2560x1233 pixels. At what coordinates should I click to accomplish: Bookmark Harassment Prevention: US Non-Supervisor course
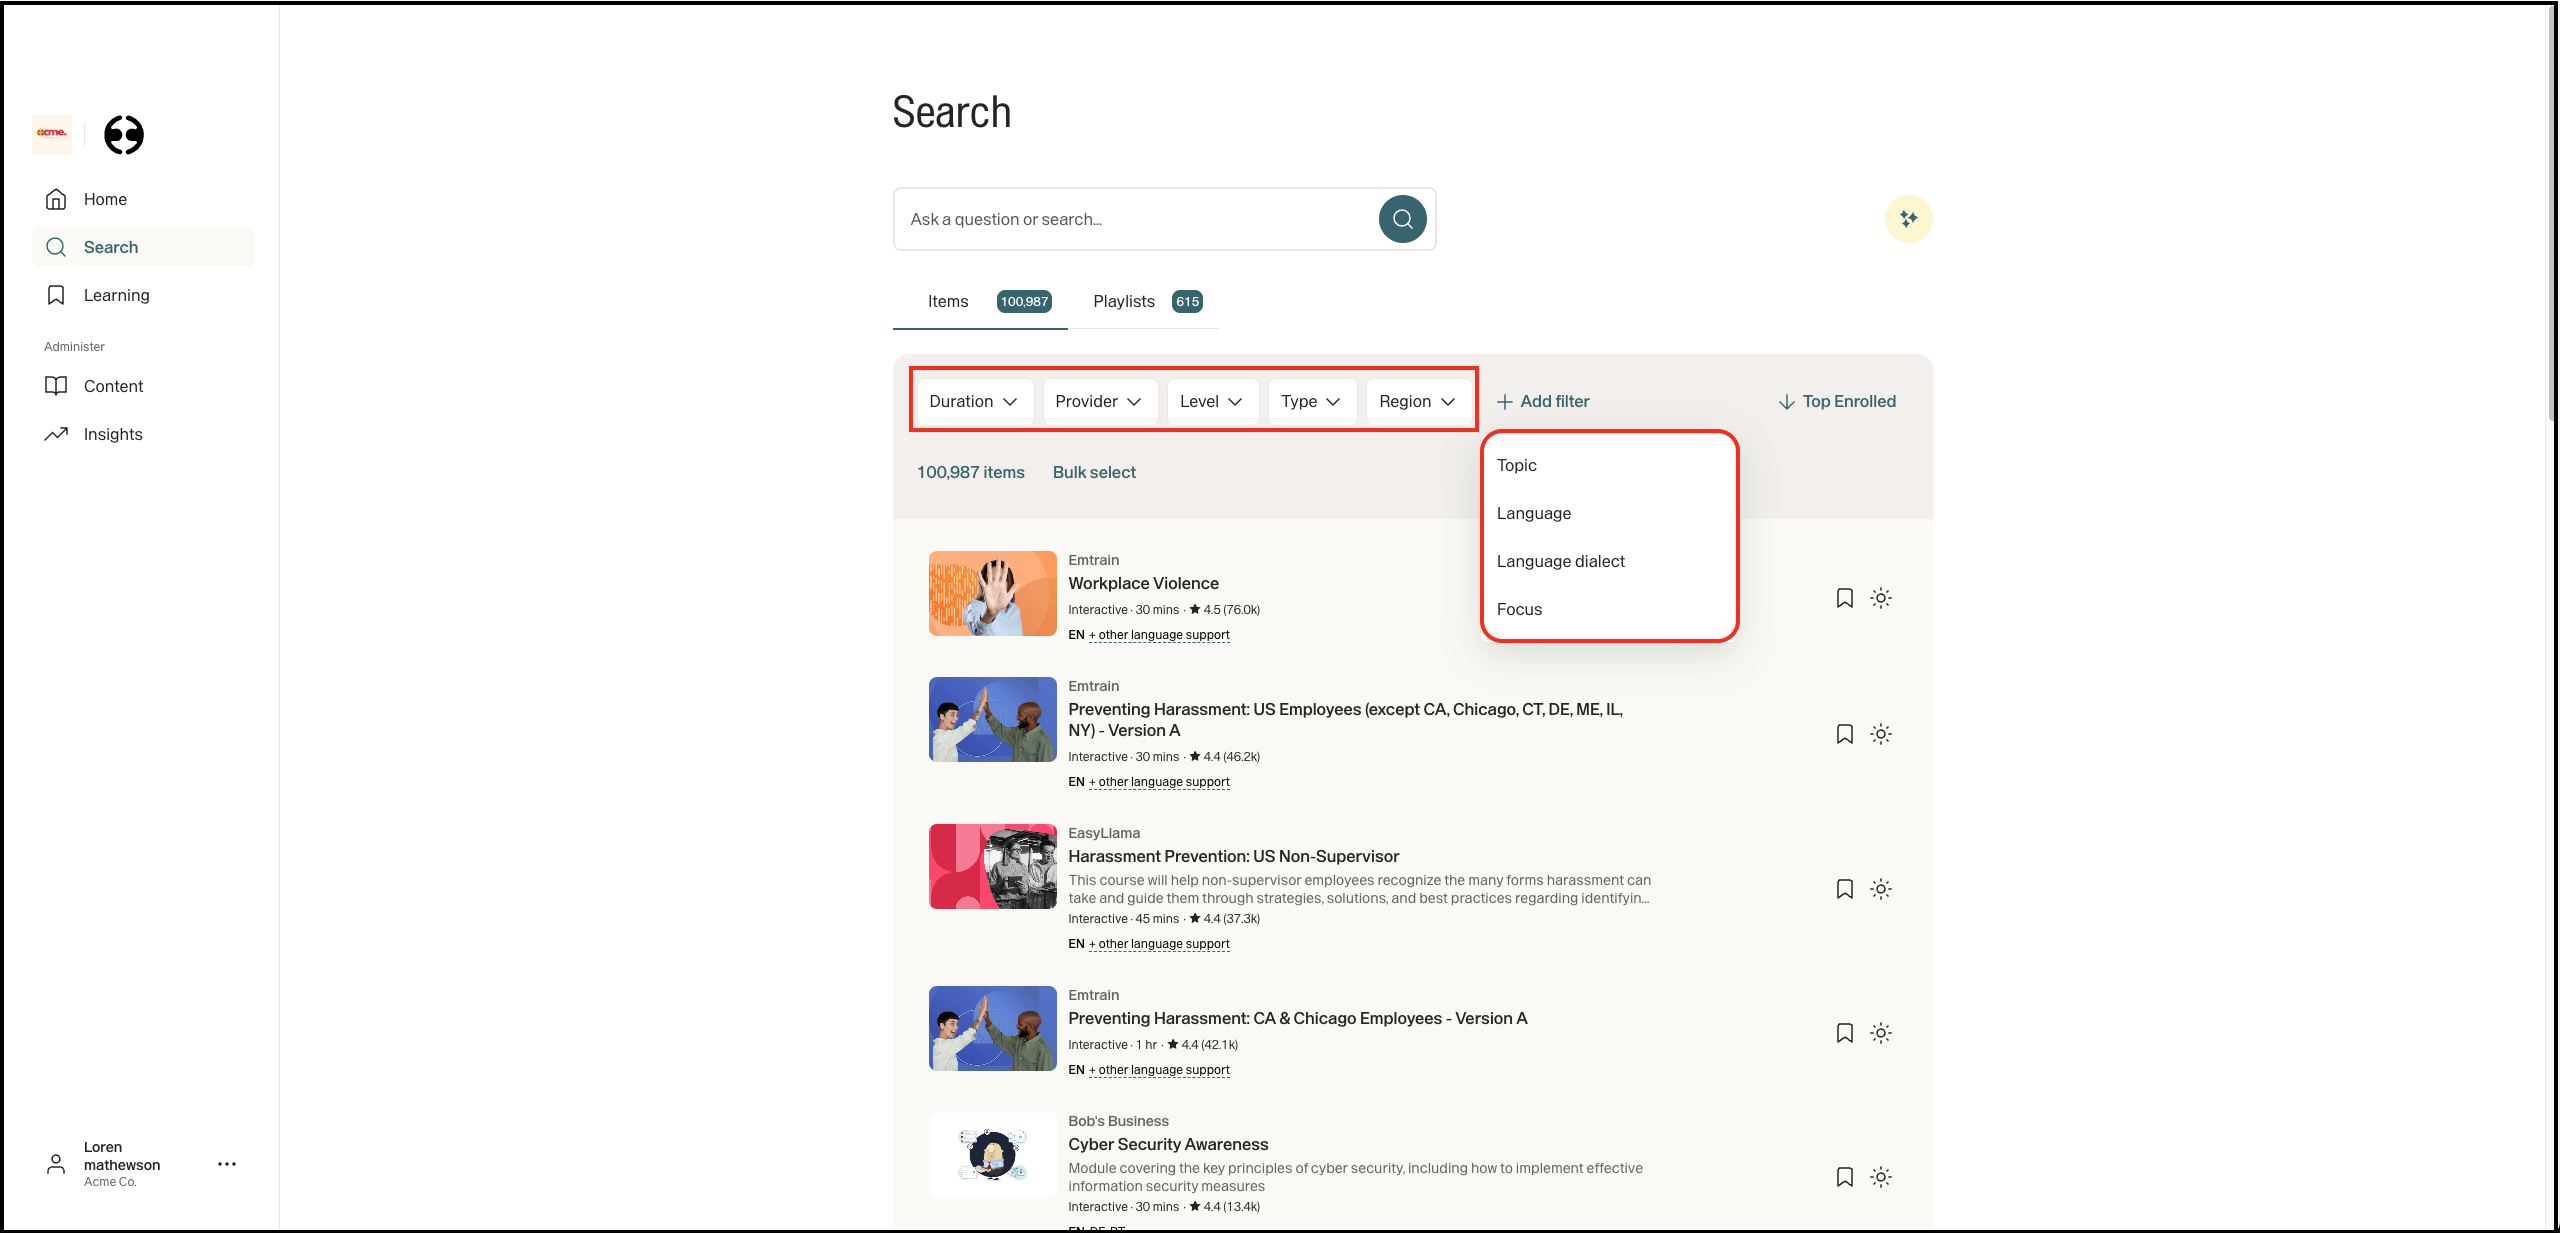tap(1844, 889)
